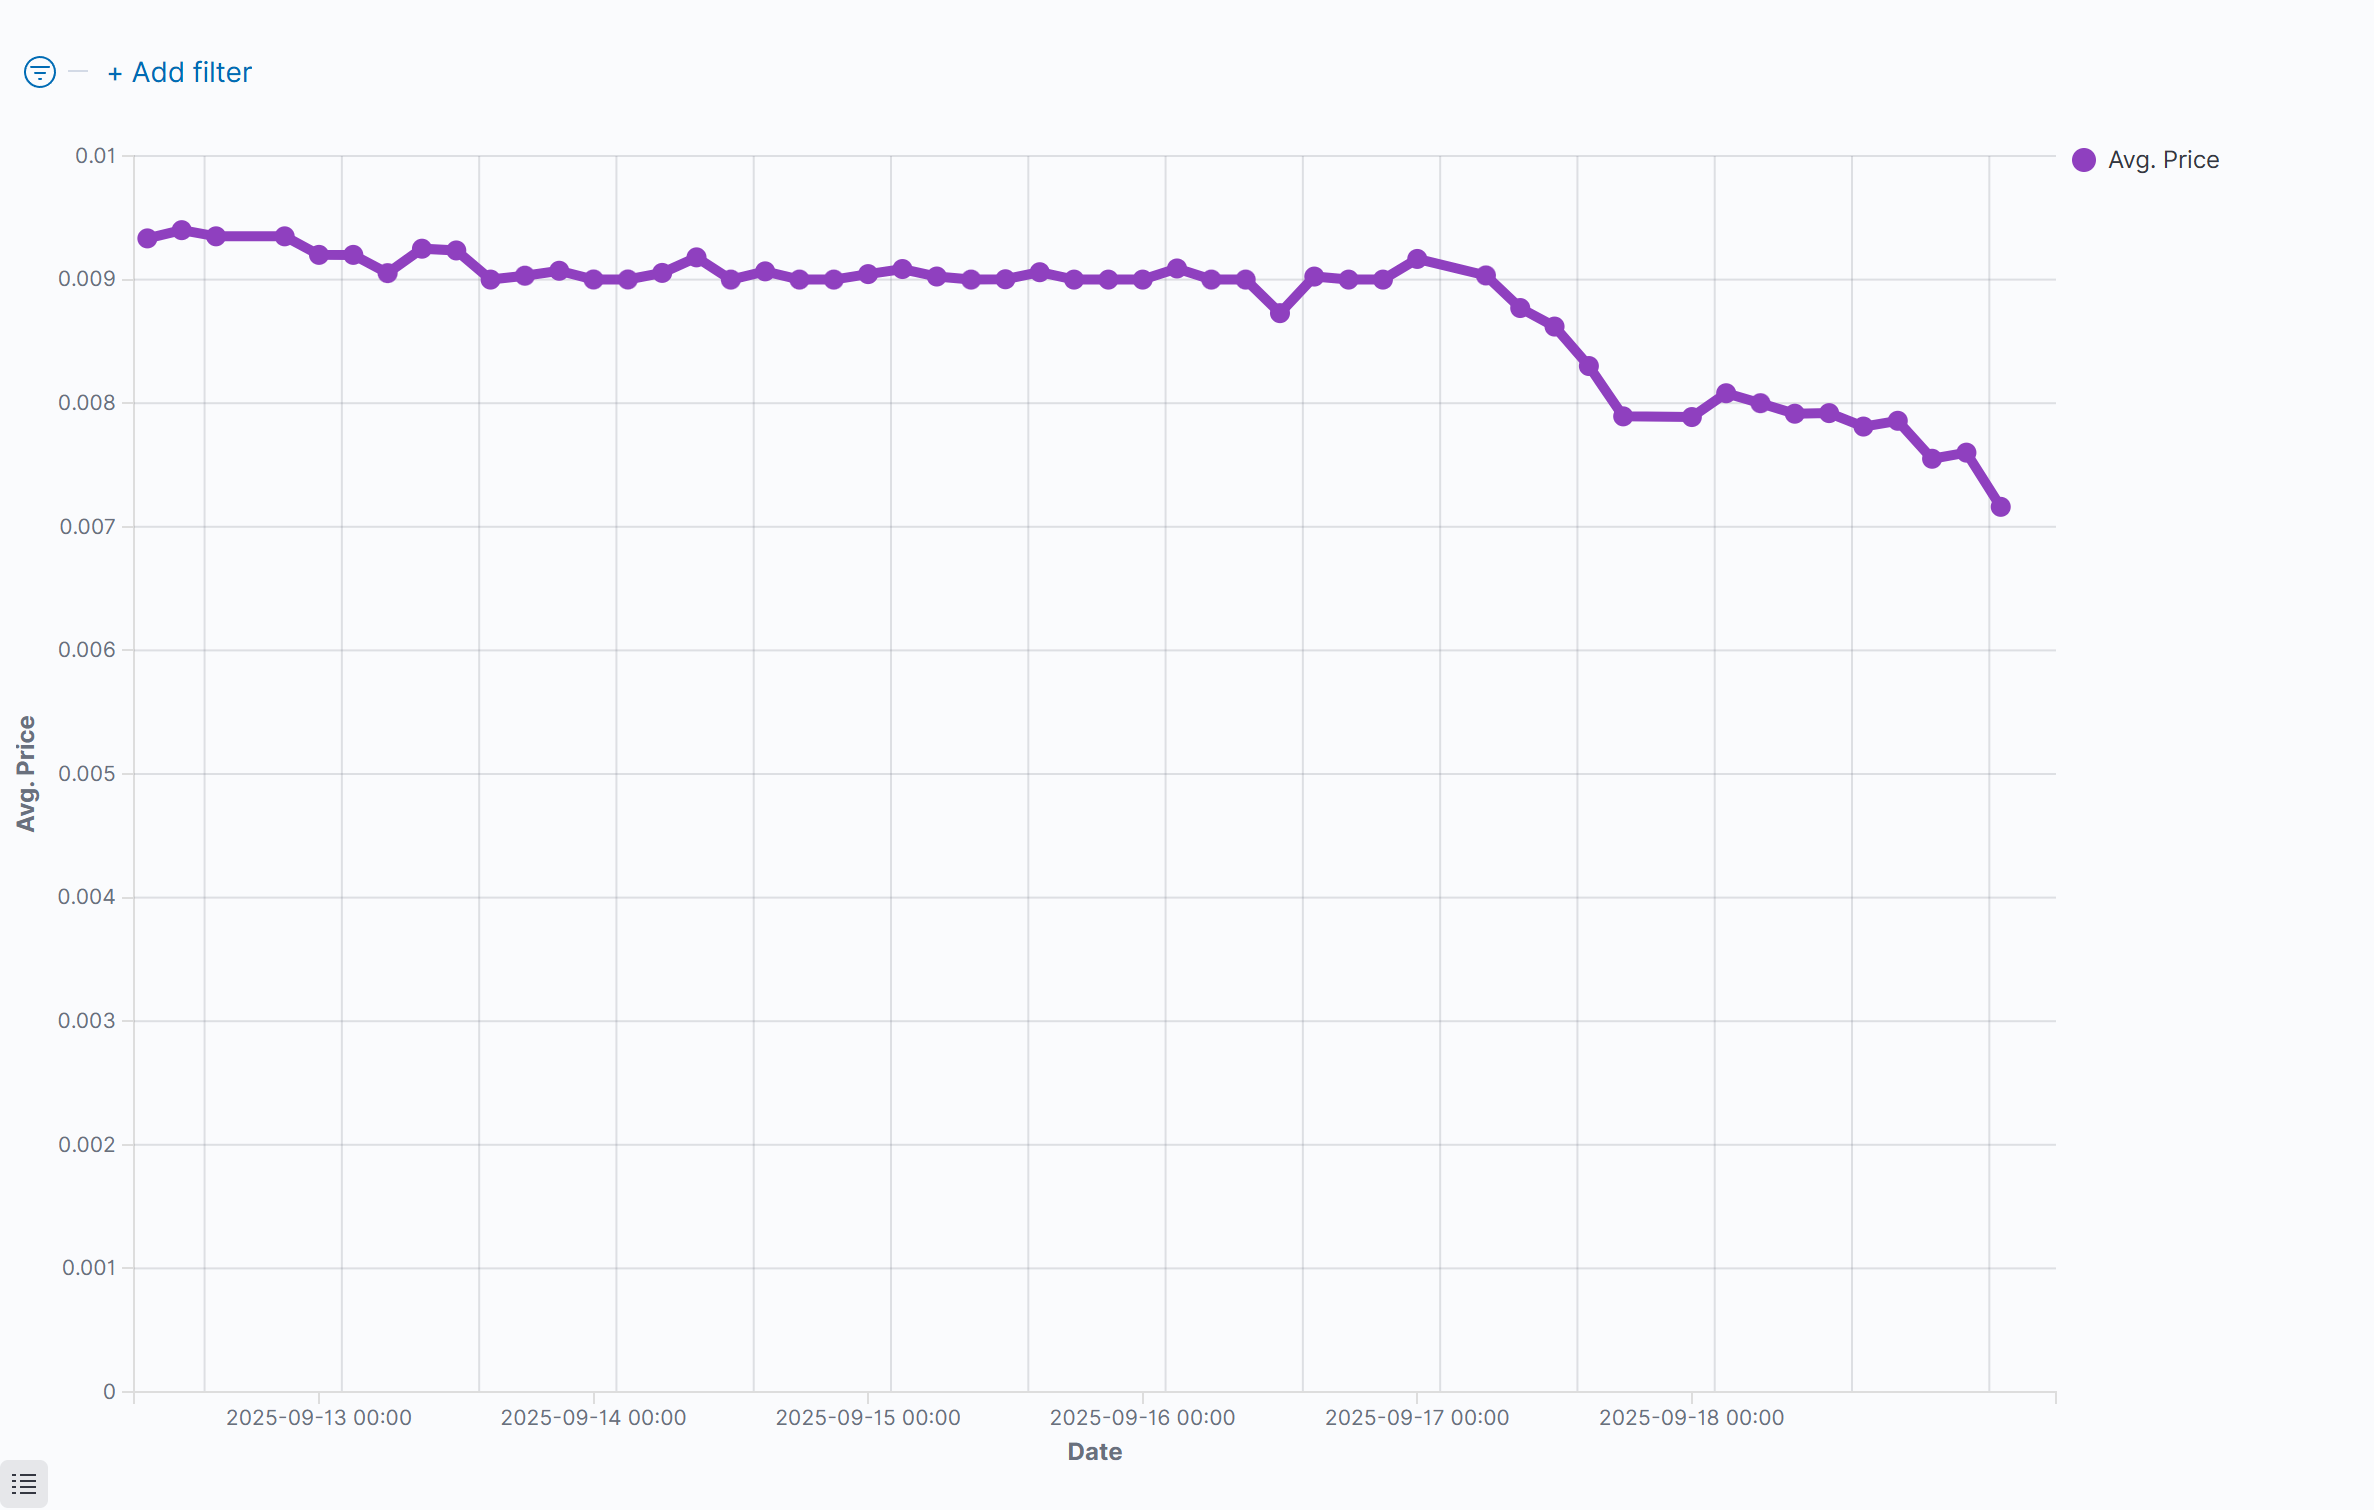Click the 2025-09-14 00:00 x-axis label
Screen dimensions: 2374x1510
click(593, 1417)
